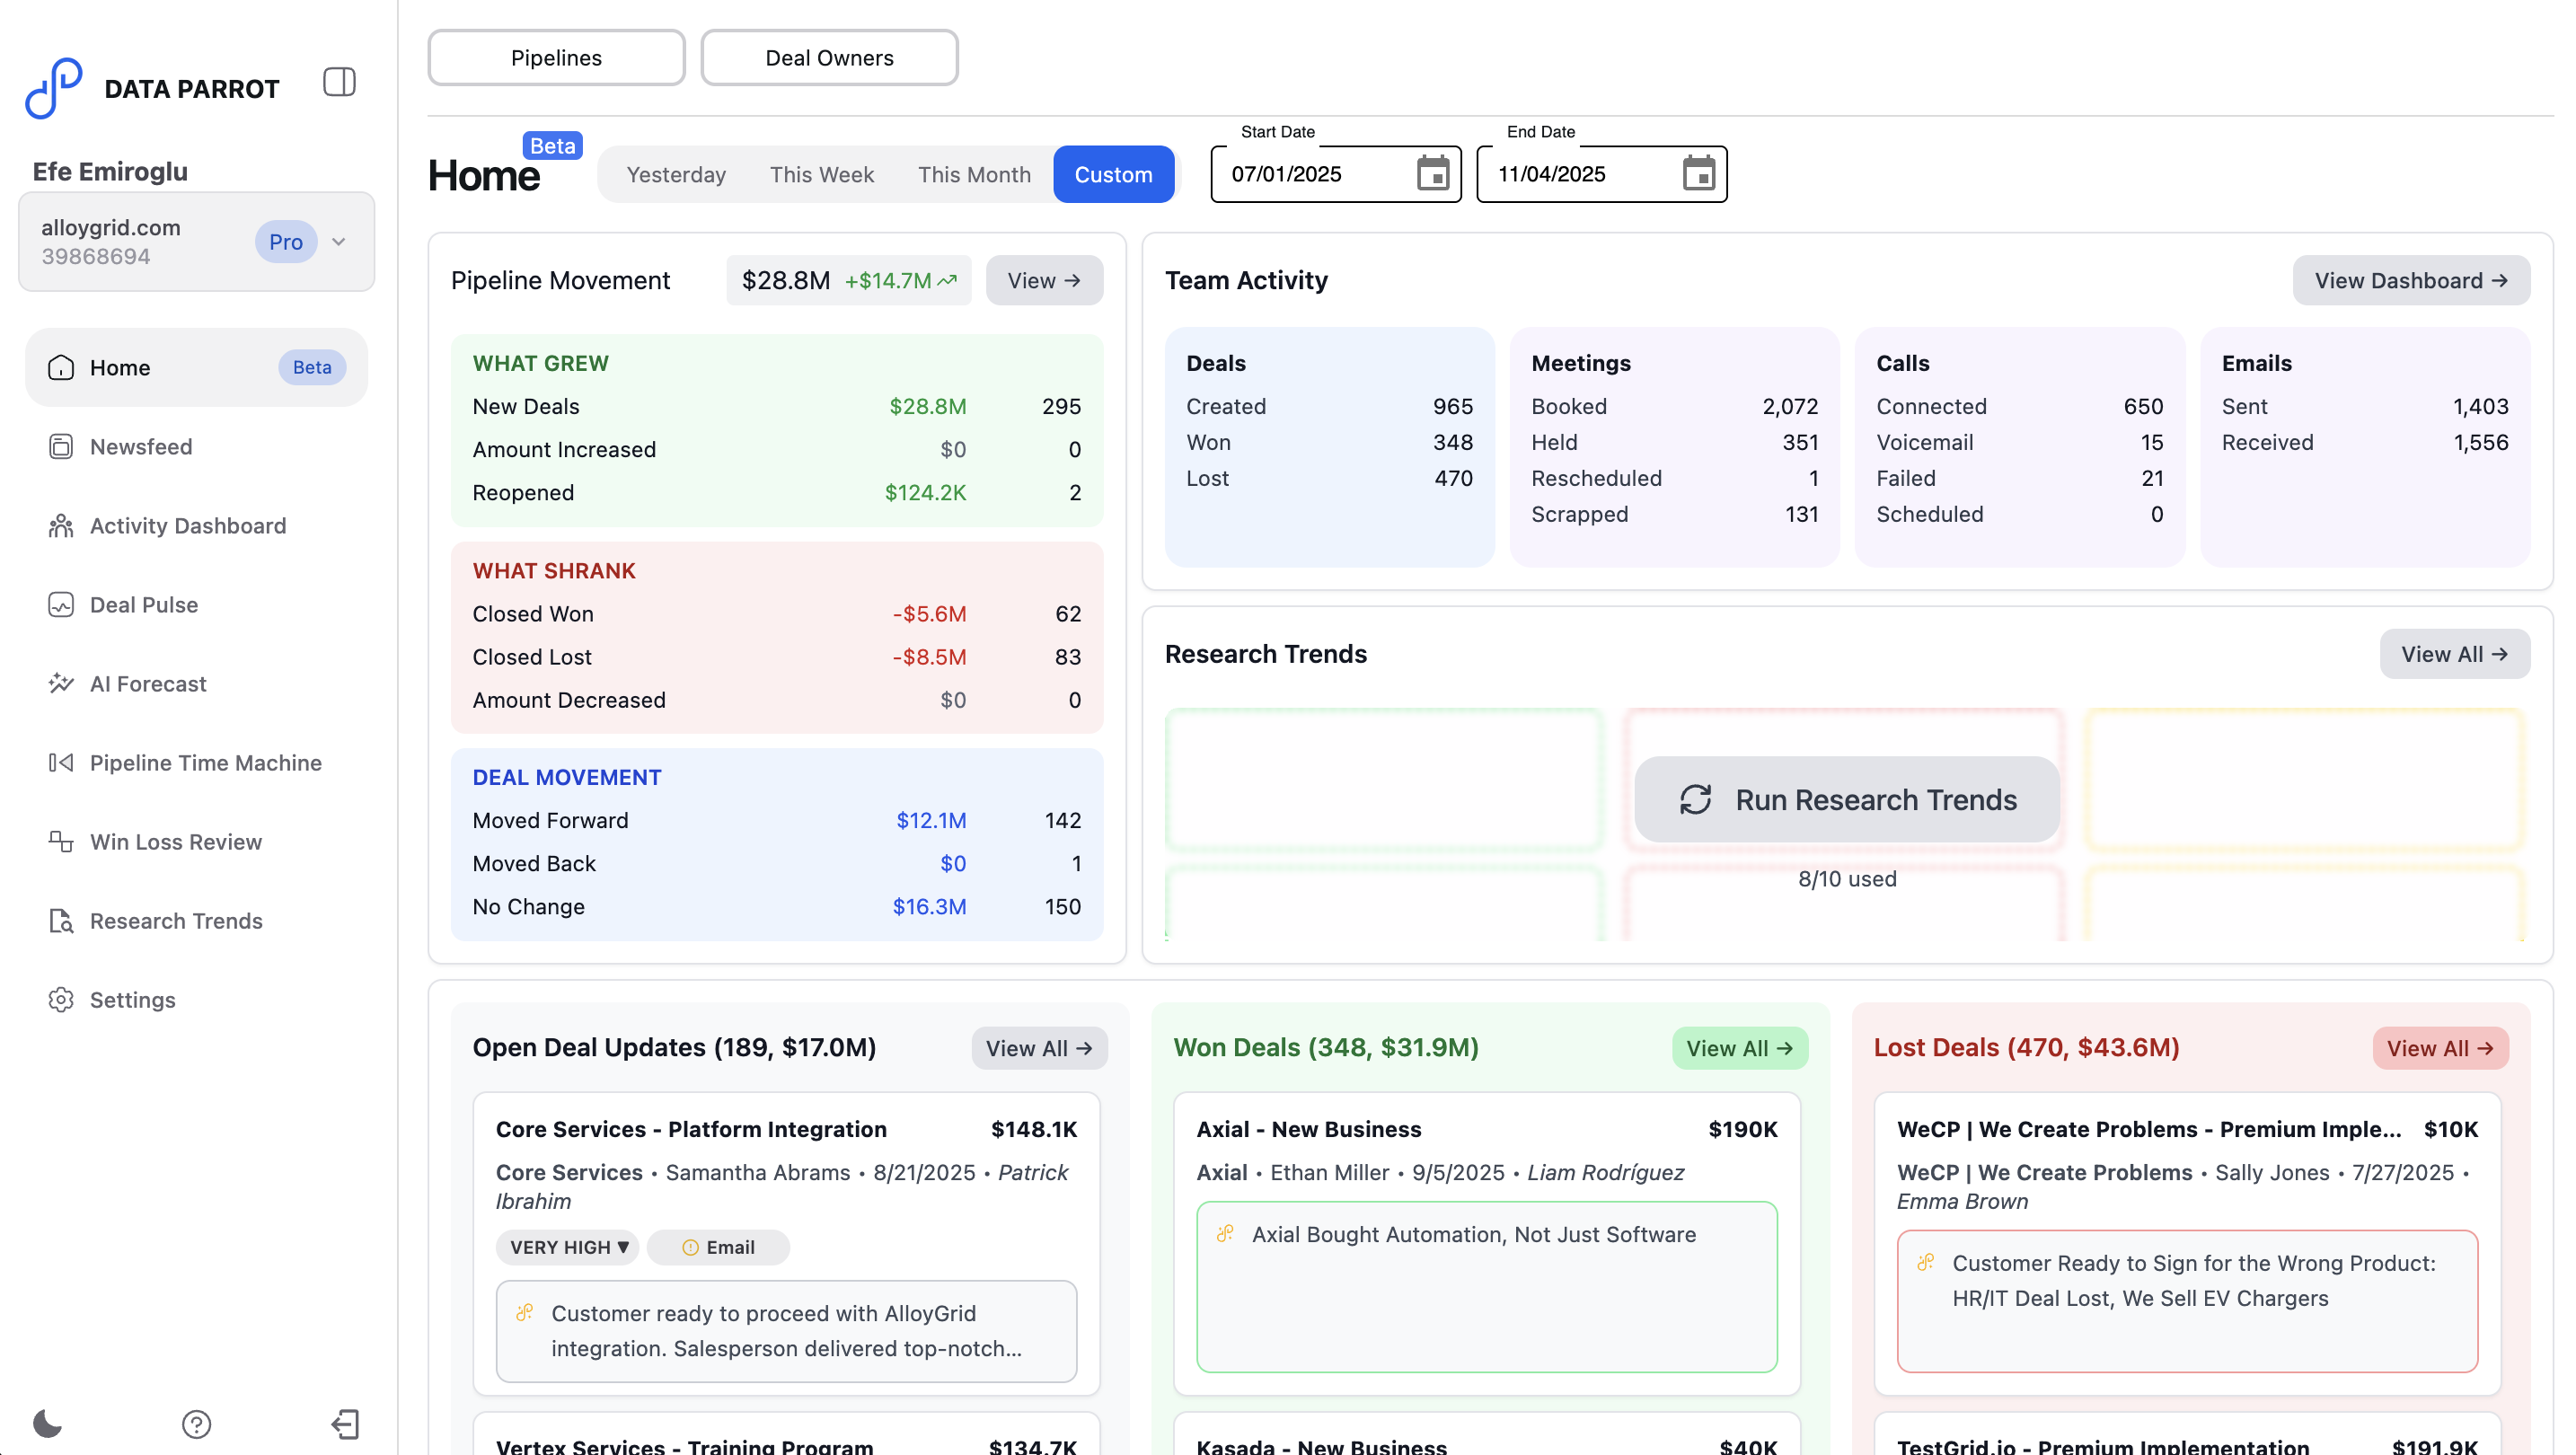Click the Run Research Trends button
The height and width of the screenshot is (1455, 2576).
click(1846, 799)
